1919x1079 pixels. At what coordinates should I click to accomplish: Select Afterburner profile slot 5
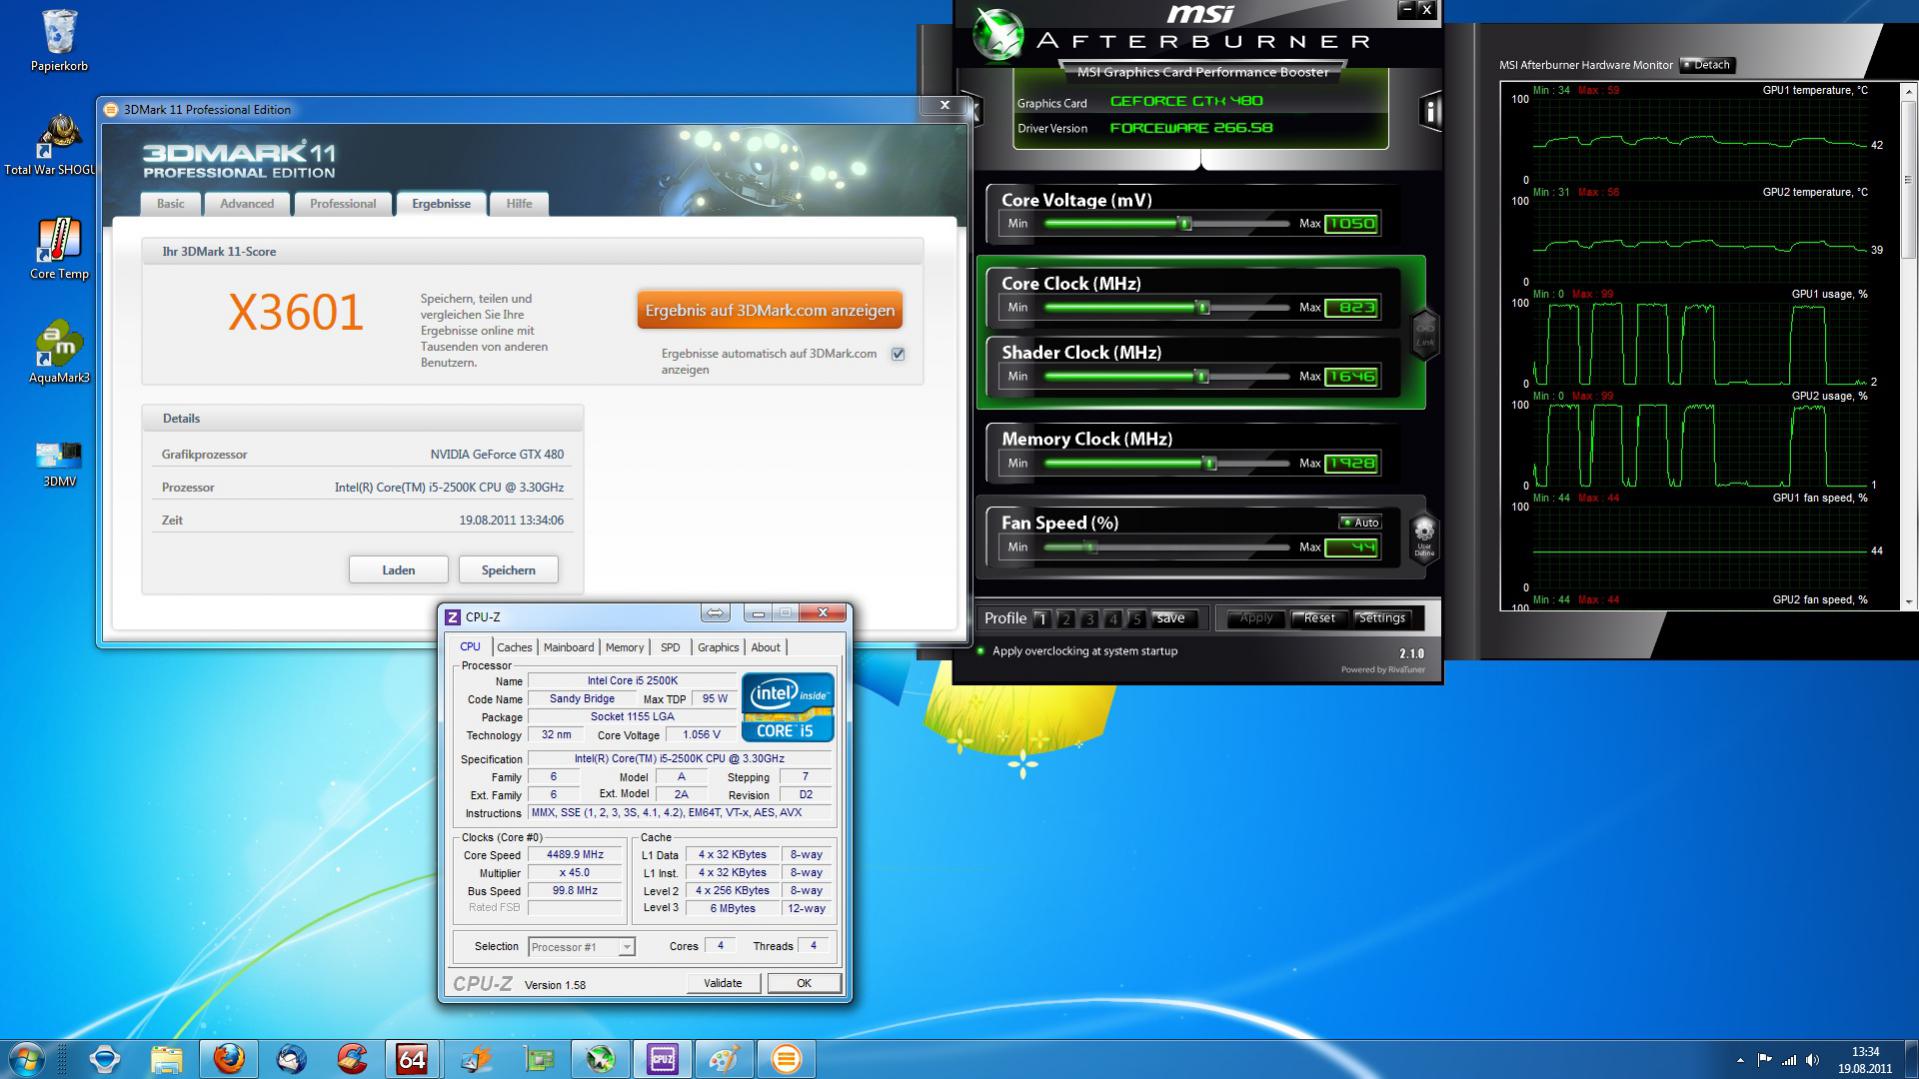pyautogui.click(x=1136, y=619)
